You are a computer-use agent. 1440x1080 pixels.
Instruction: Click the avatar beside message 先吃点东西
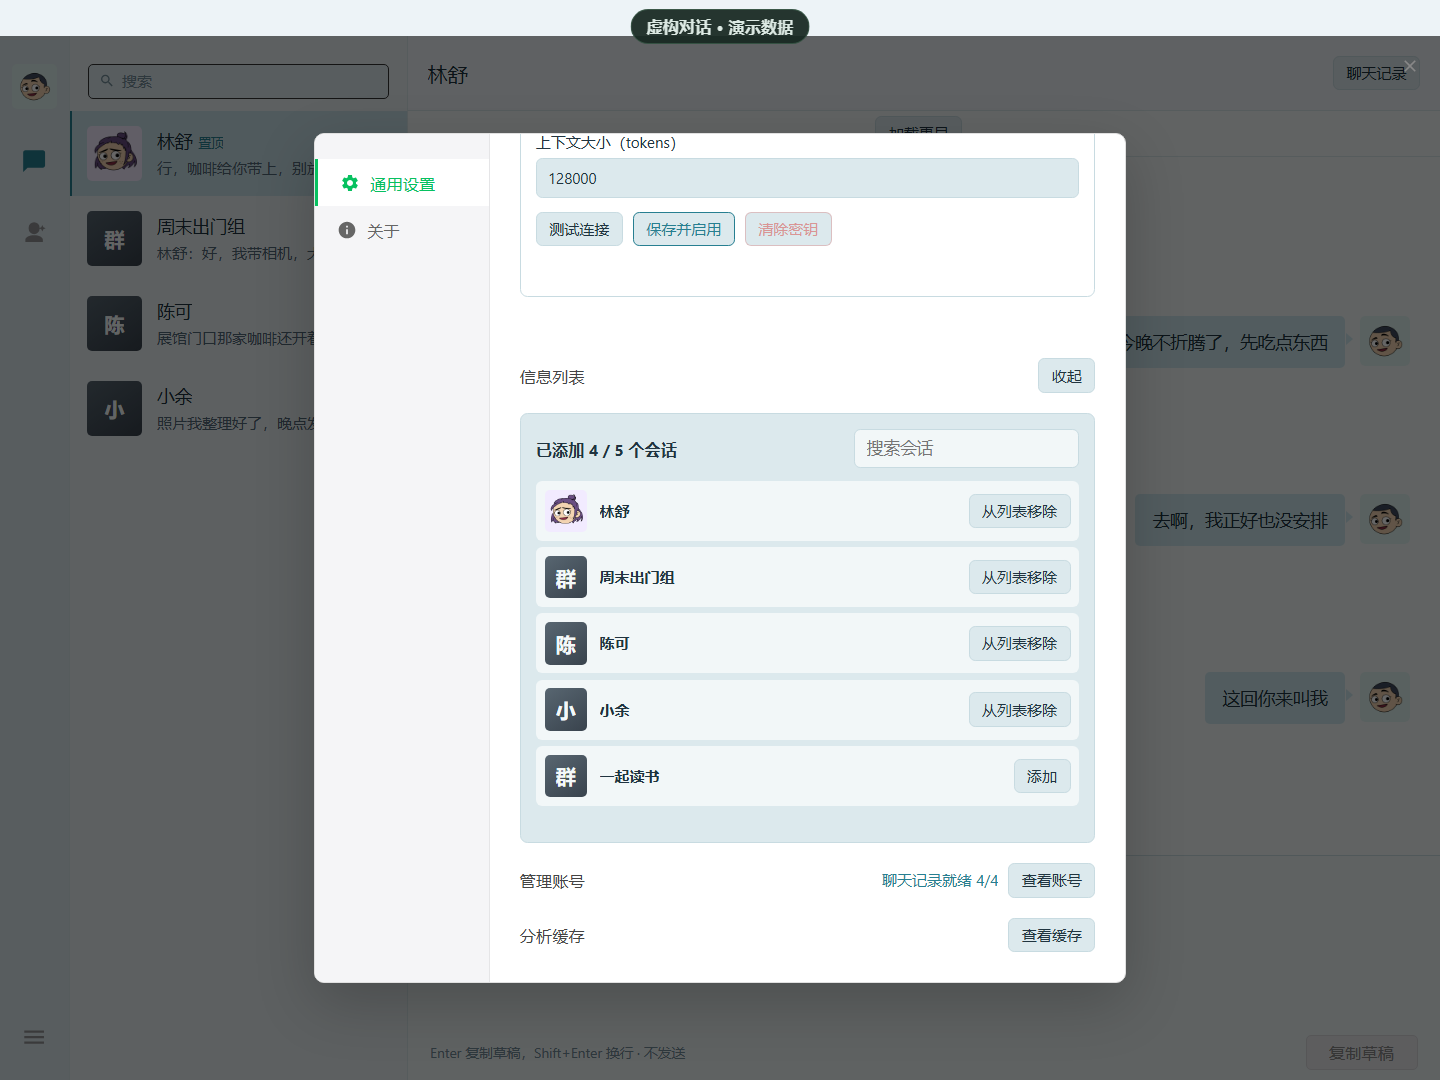(1385, 342)
